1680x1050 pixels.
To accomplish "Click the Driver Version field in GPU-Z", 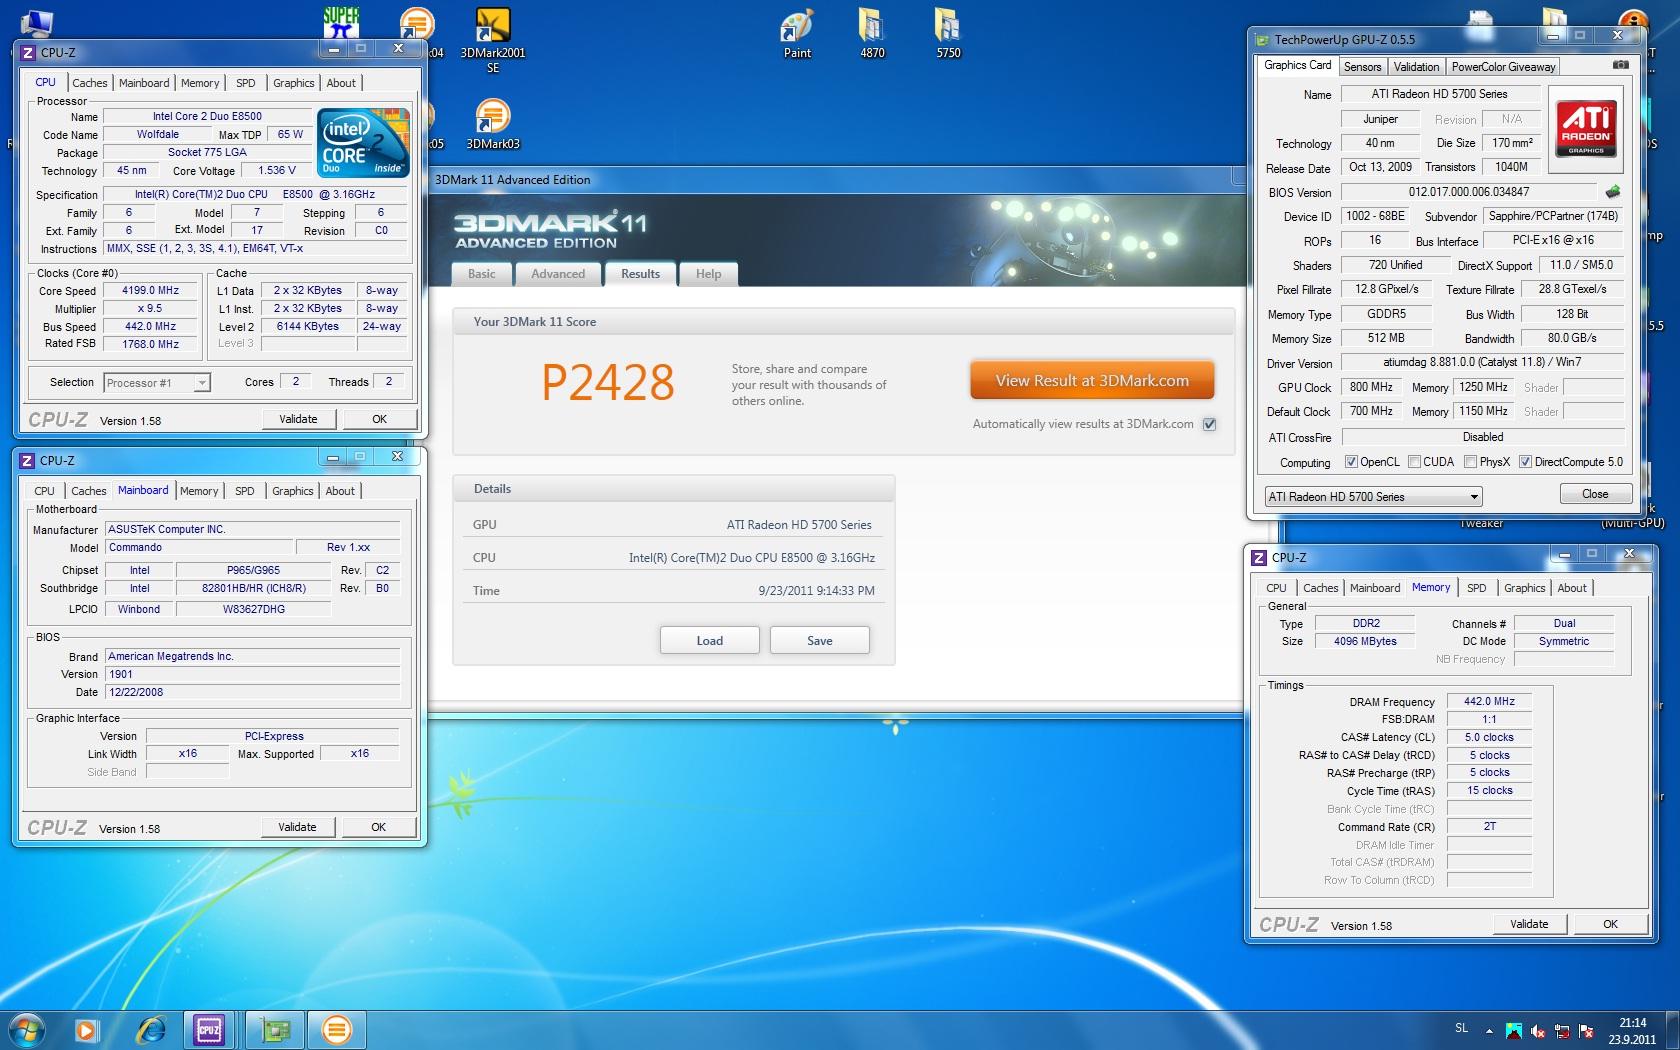I will point(1481,362).
